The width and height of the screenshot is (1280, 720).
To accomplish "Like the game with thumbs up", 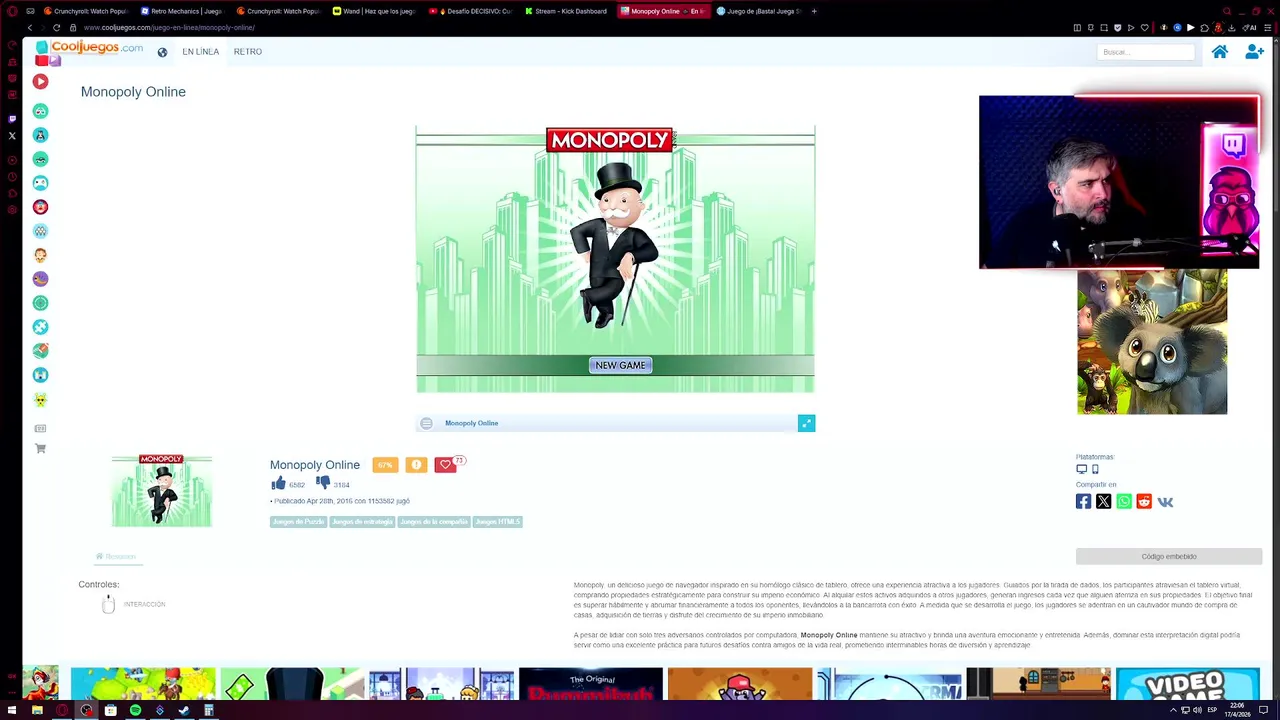I will click(x=278, y=483).
